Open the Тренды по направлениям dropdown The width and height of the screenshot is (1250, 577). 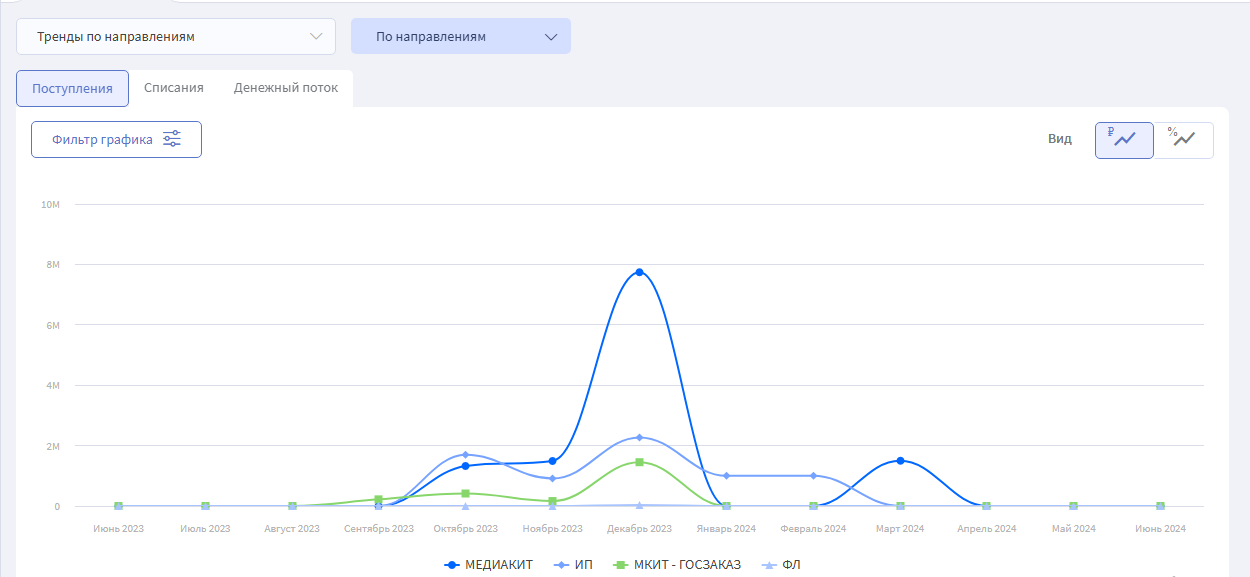pyautogui.click(x=176, y=36)
